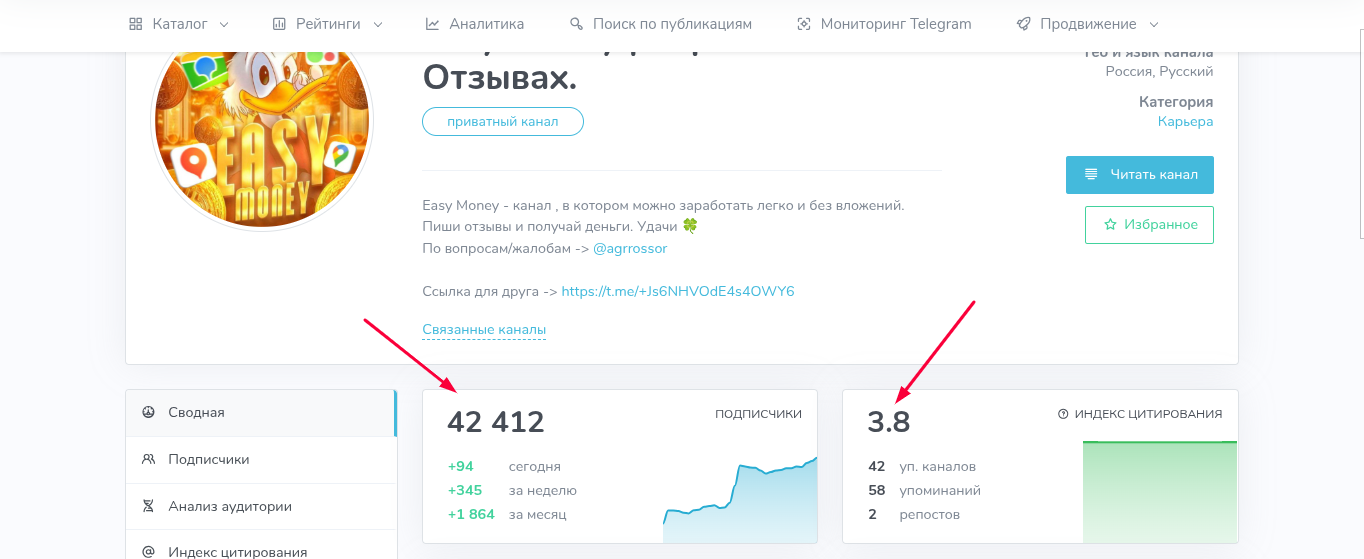
Task: Click the Читать канал button
Action: pos(1140,174)
